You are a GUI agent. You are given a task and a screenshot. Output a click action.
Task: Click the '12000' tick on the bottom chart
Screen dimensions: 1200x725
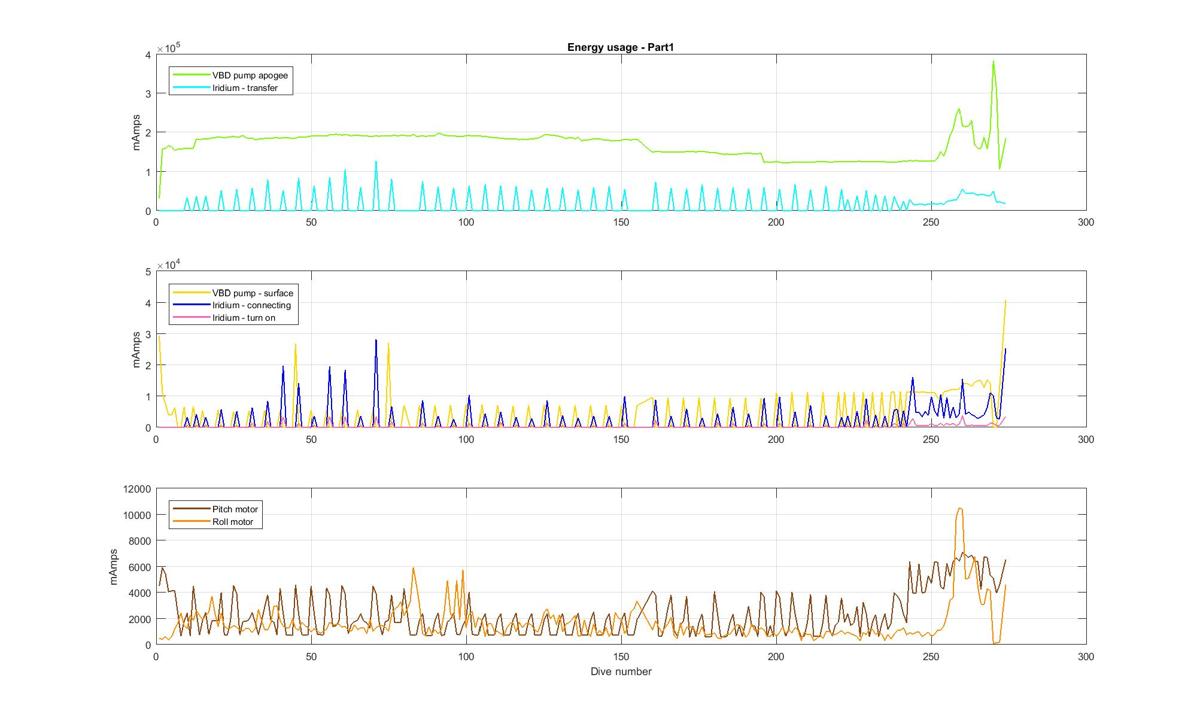135,489
